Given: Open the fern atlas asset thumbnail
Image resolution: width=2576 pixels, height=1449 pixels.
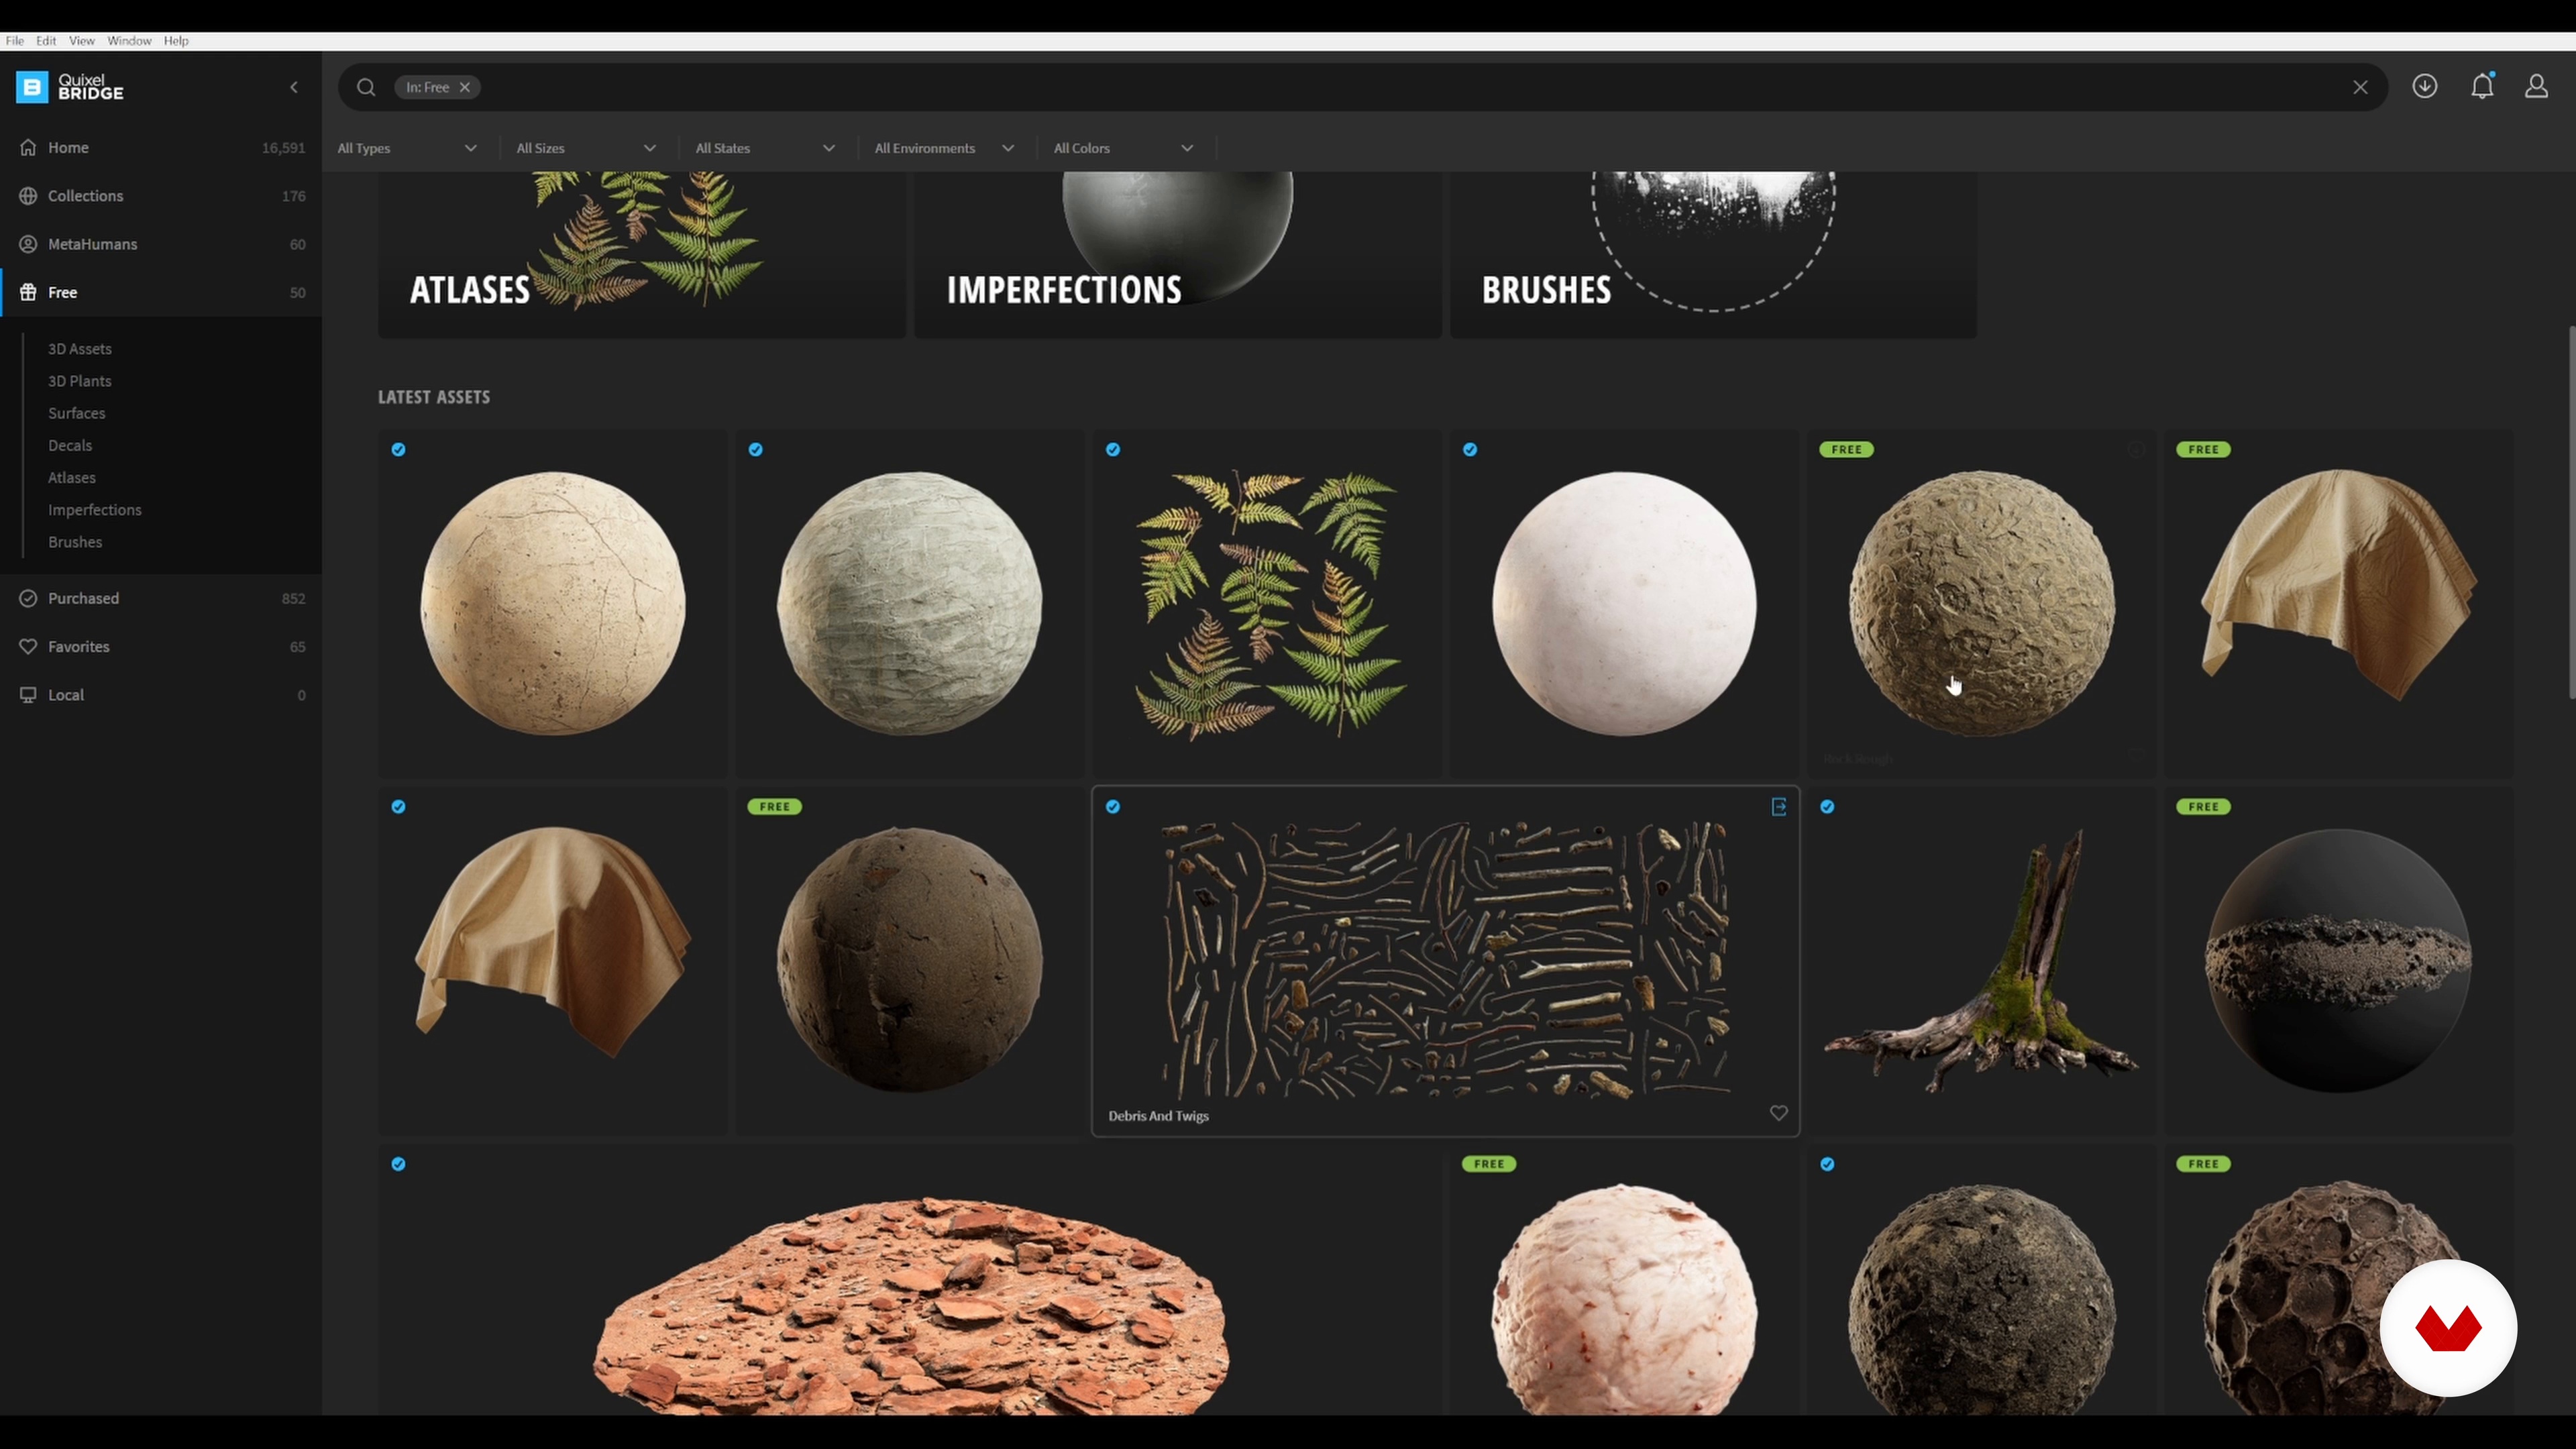Looking at the screenshot, I should click(x=1267, y=604).
